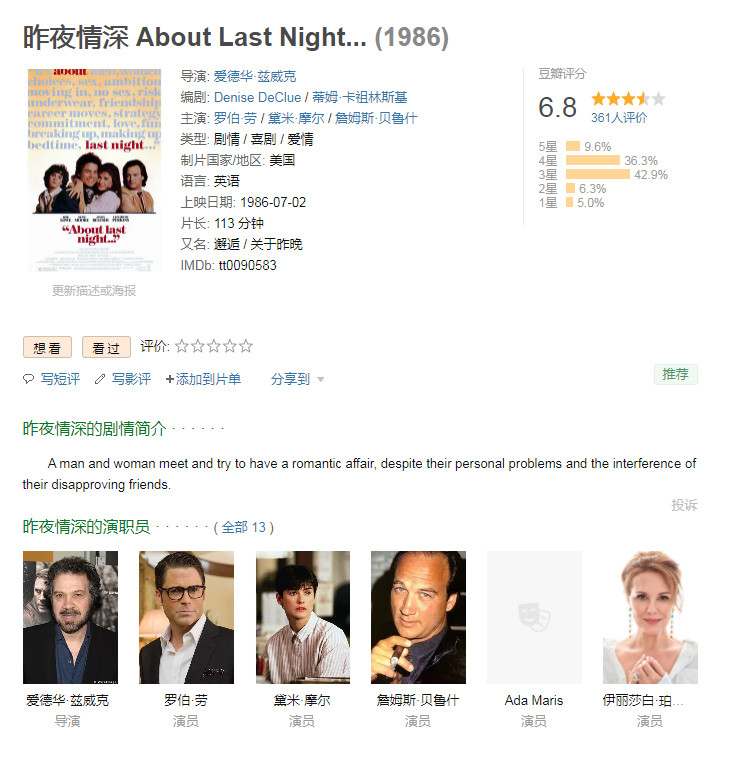Click the 3星 rating percentage bar
The height and width of the screenshot is (763, 733).
(x=598, y=174)
